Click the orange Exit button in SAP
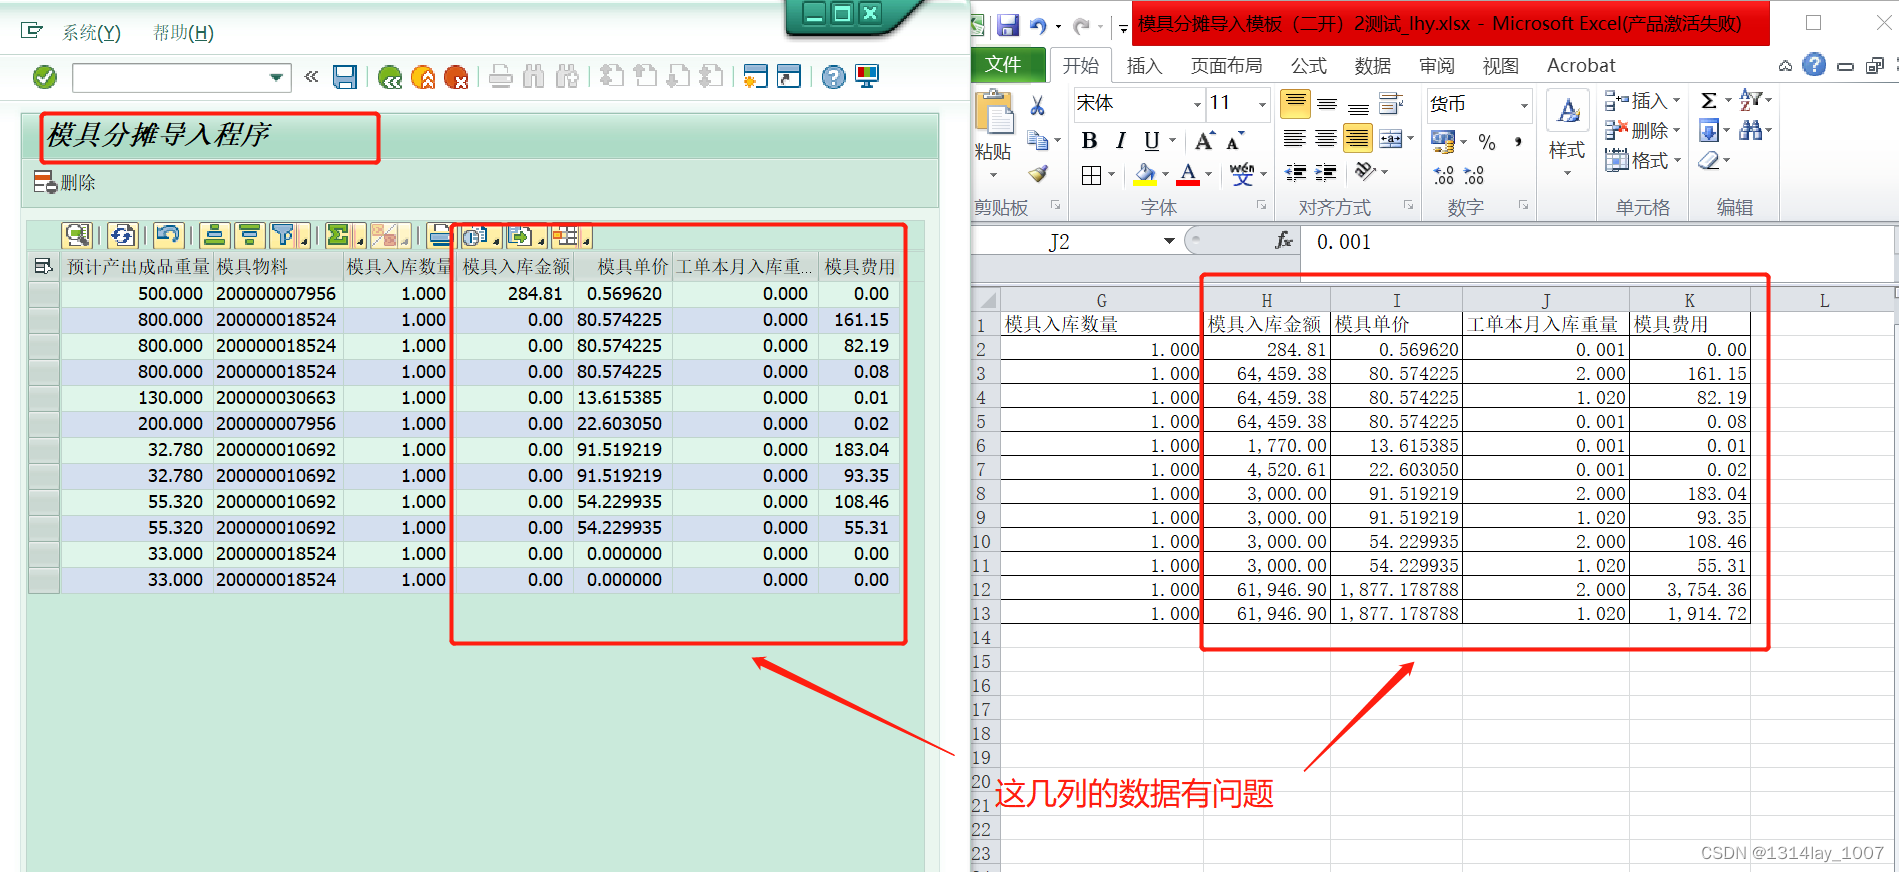 click(x=423, y=77)
